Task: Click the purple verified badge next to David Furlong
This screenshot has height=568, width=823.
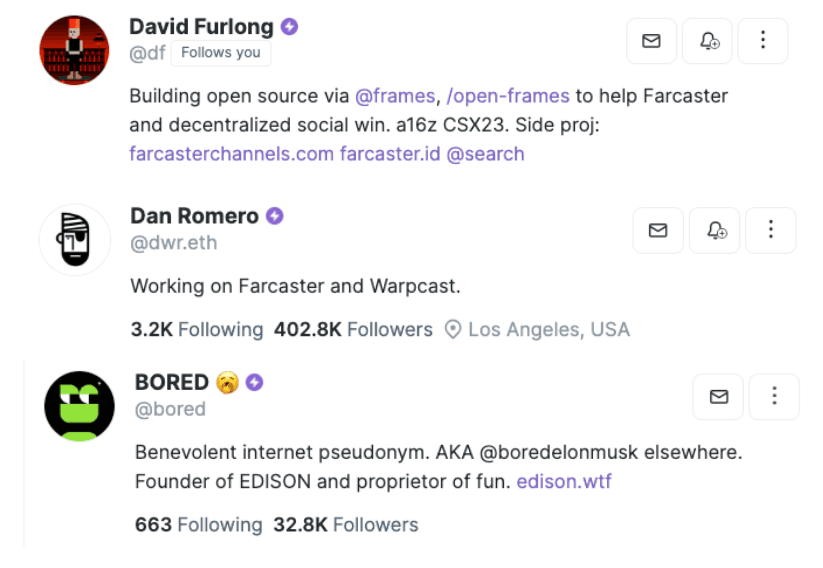Action: [x=289, y=27]
